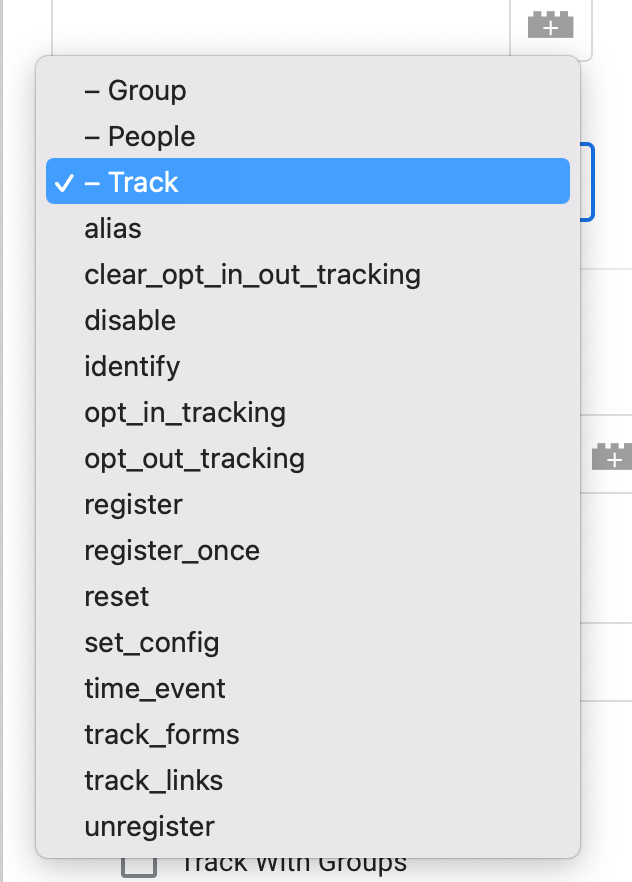Pick clear_opt_in_out_tracking from the list
The width and height of the screenshot is (632, 882).
tap(252, 275)
